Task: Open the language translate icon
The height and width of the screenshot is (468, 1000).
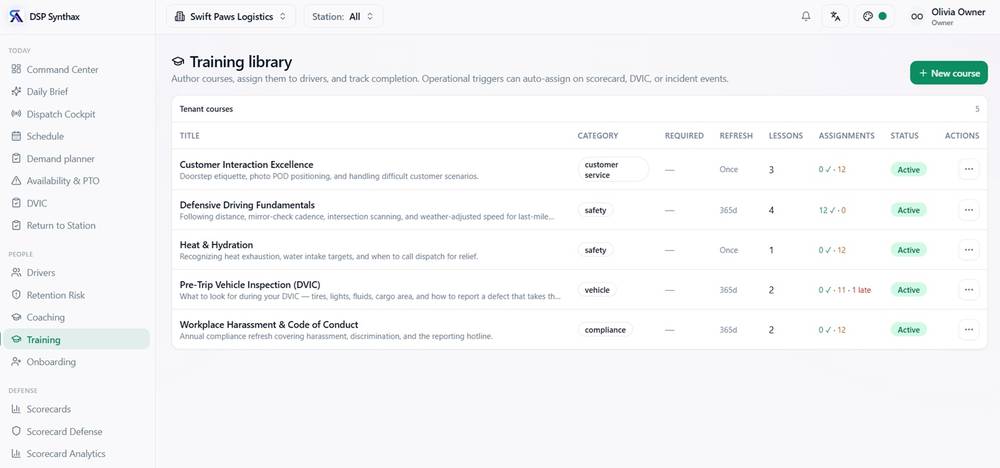Action: point(835,17)
